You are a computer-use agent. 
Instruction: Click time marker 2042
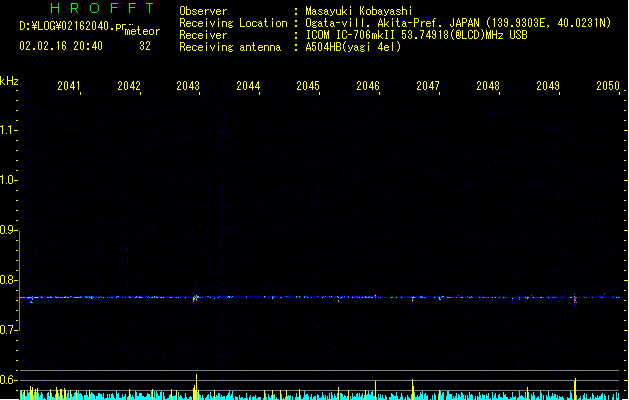click(129, 86)
